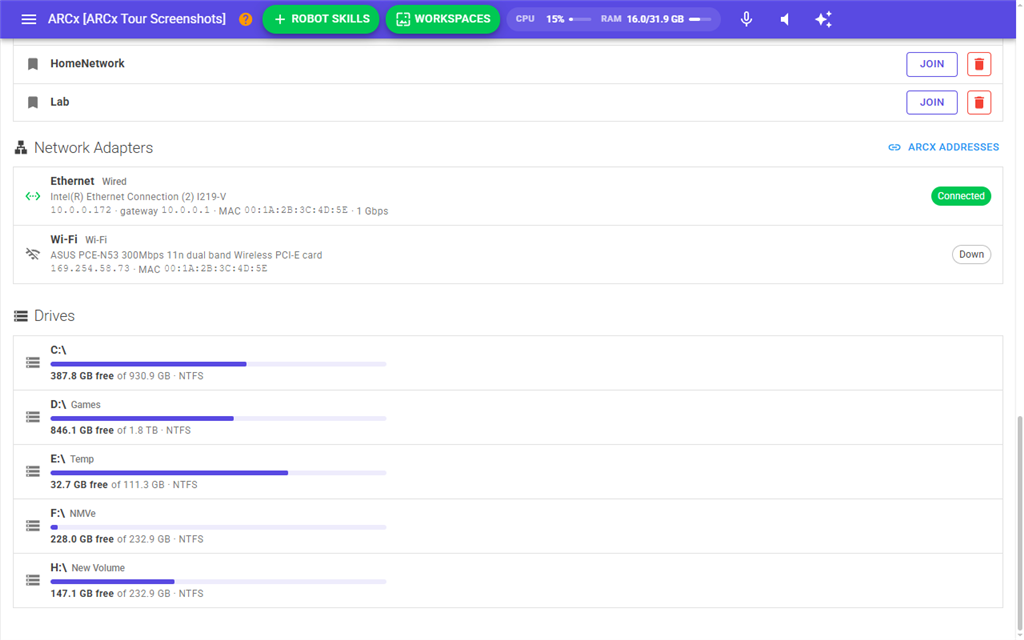Screen dimensions: 1024x640
Task: Open ARCX Addresses link
Action: [944, 148]
